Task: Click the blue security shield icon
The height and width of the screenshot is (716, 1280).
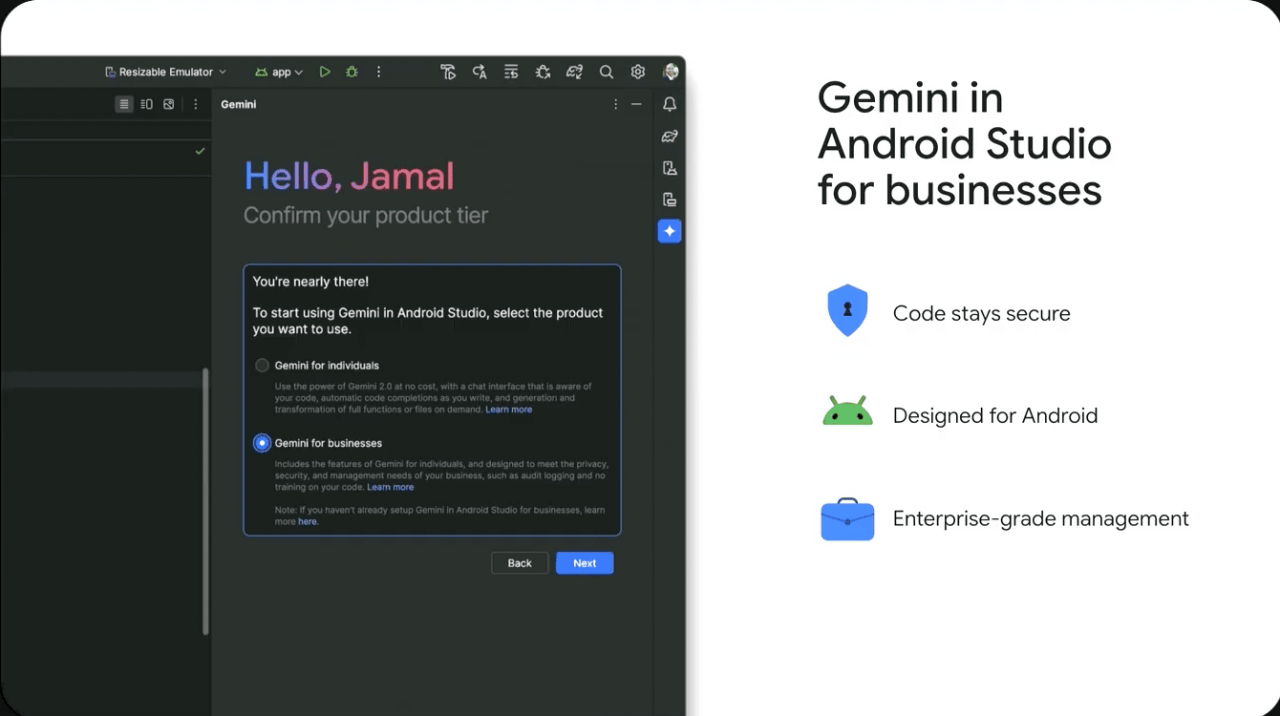Action: [848, 310]
